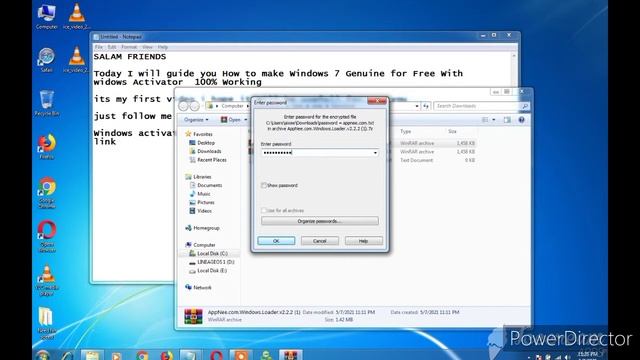Click the Firefox taskbar icon
Screen dimensions: 640x360
(x=167, y=356)
